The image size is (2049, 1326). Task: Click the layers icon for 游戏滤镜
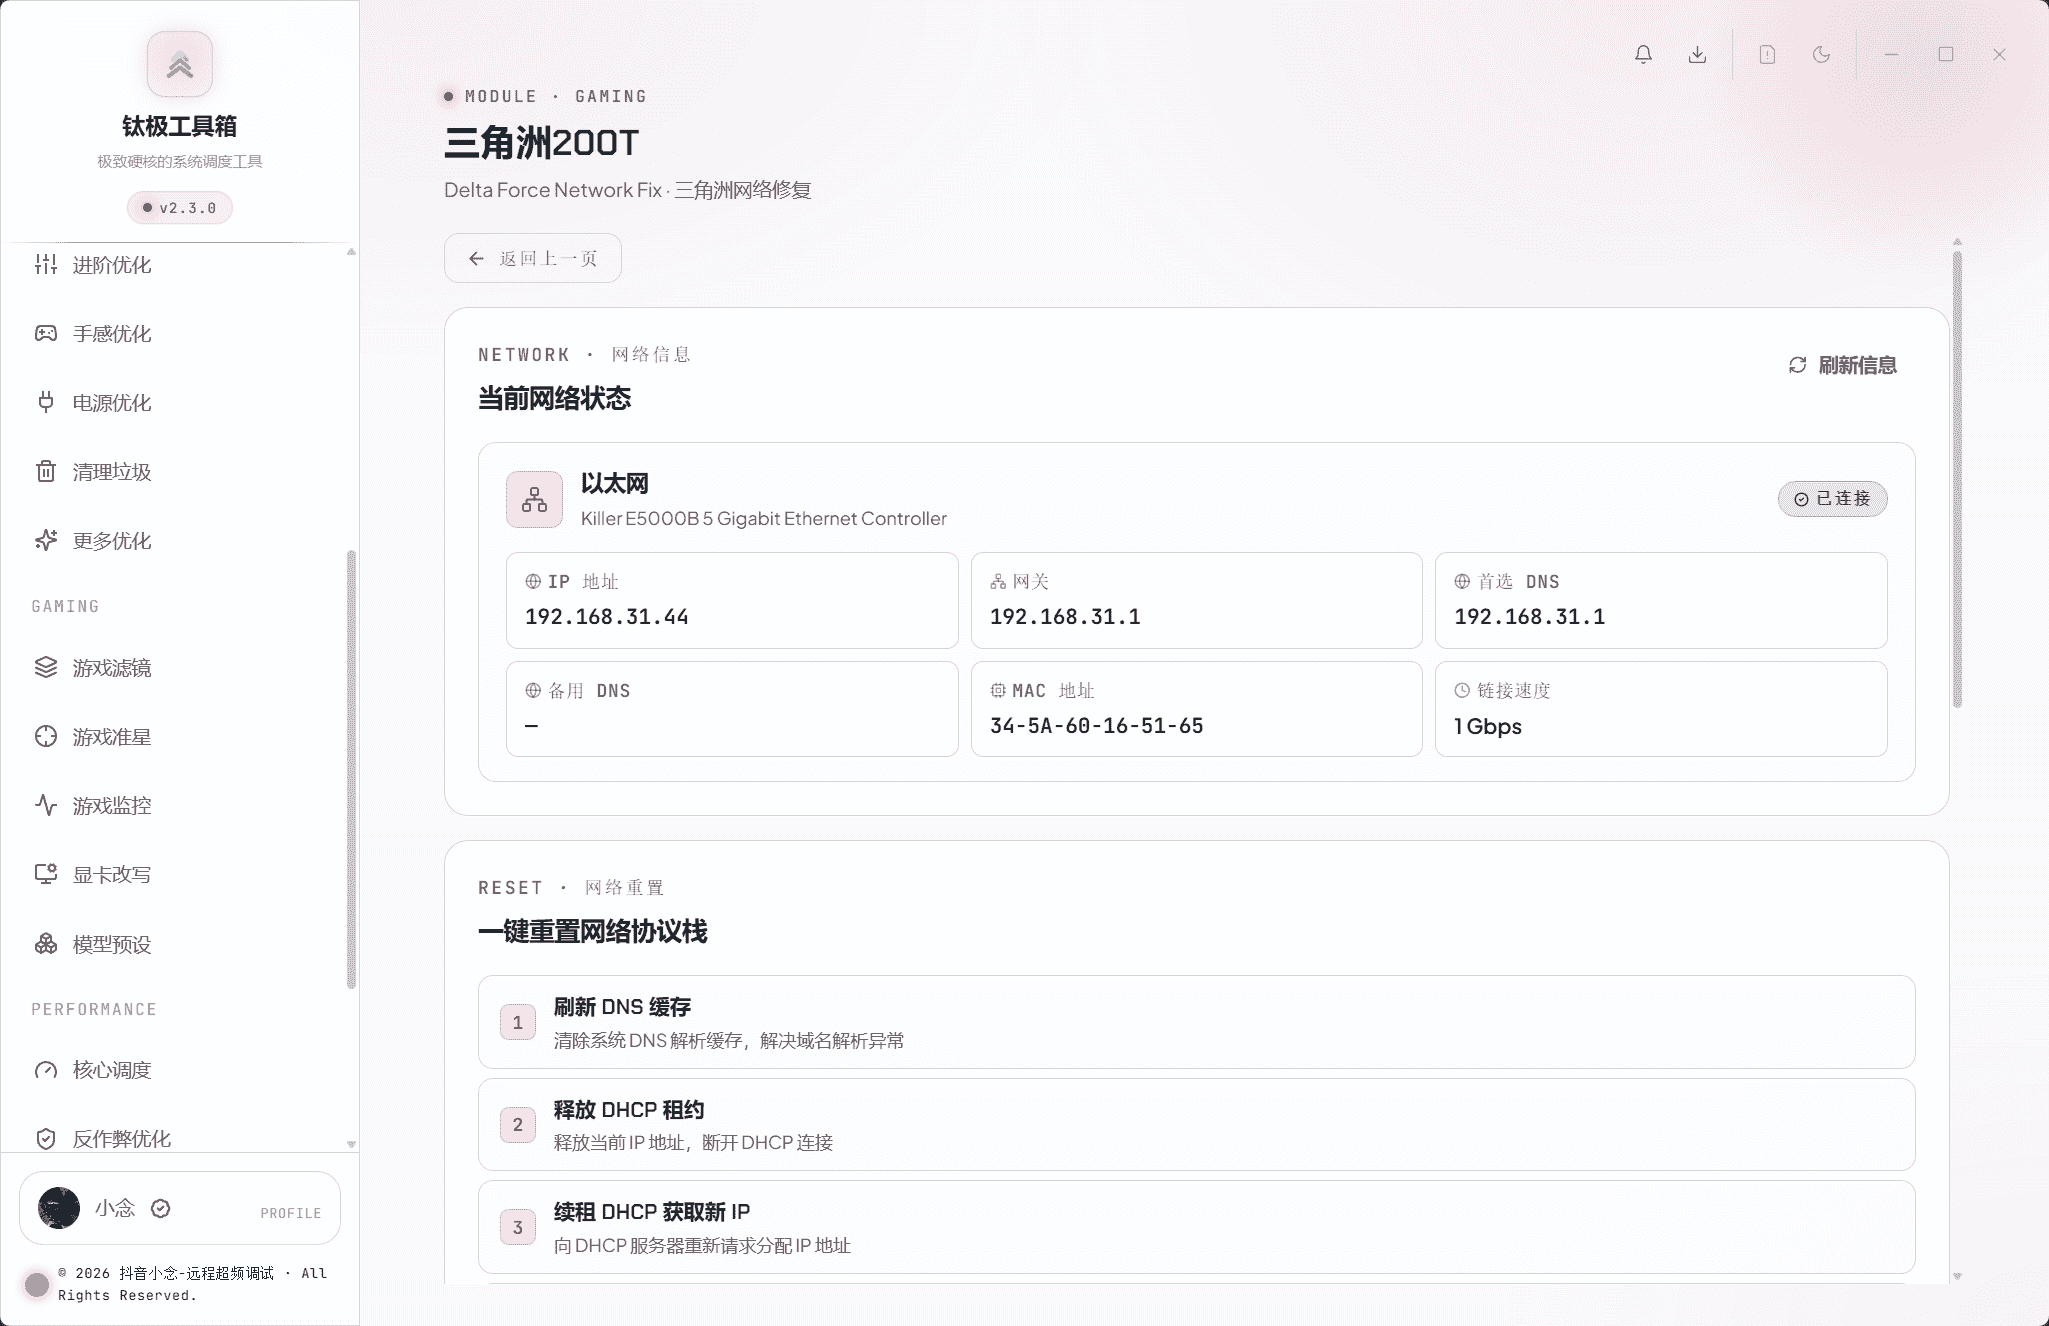coord(46,668)
